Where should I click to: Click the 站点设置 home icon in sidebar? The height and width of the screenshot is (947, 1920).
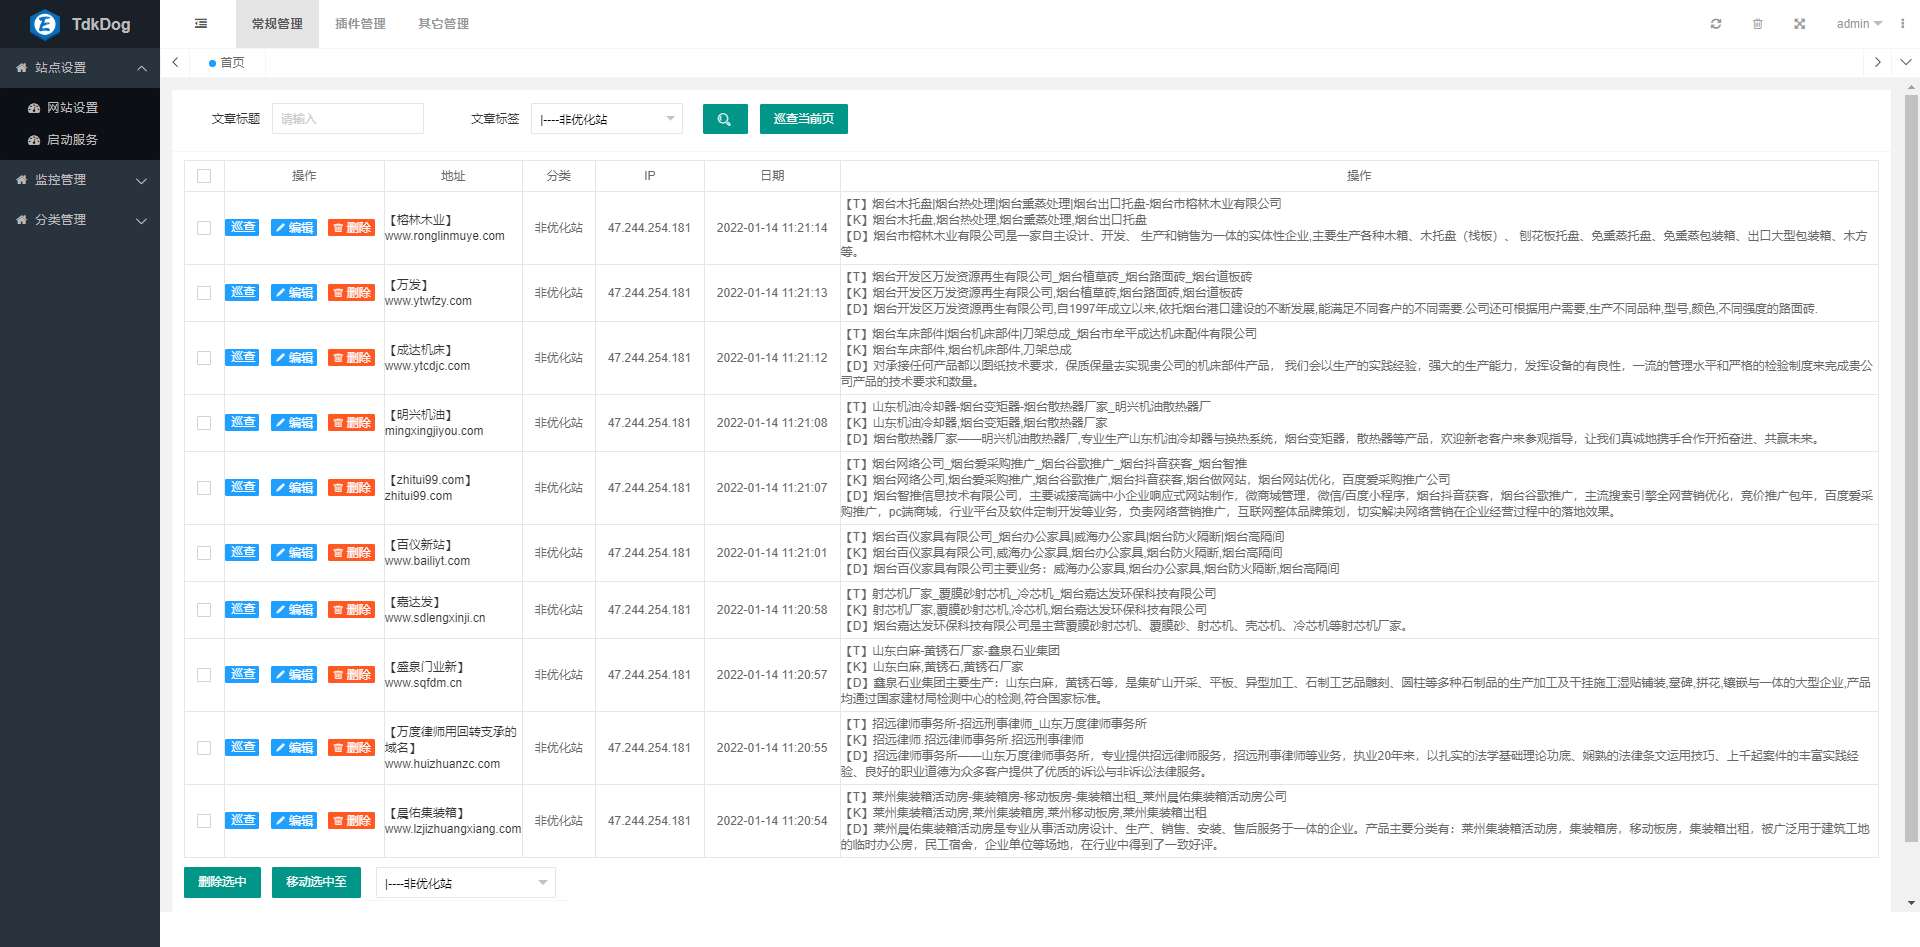pyautogui.click(x=22, y=68)
